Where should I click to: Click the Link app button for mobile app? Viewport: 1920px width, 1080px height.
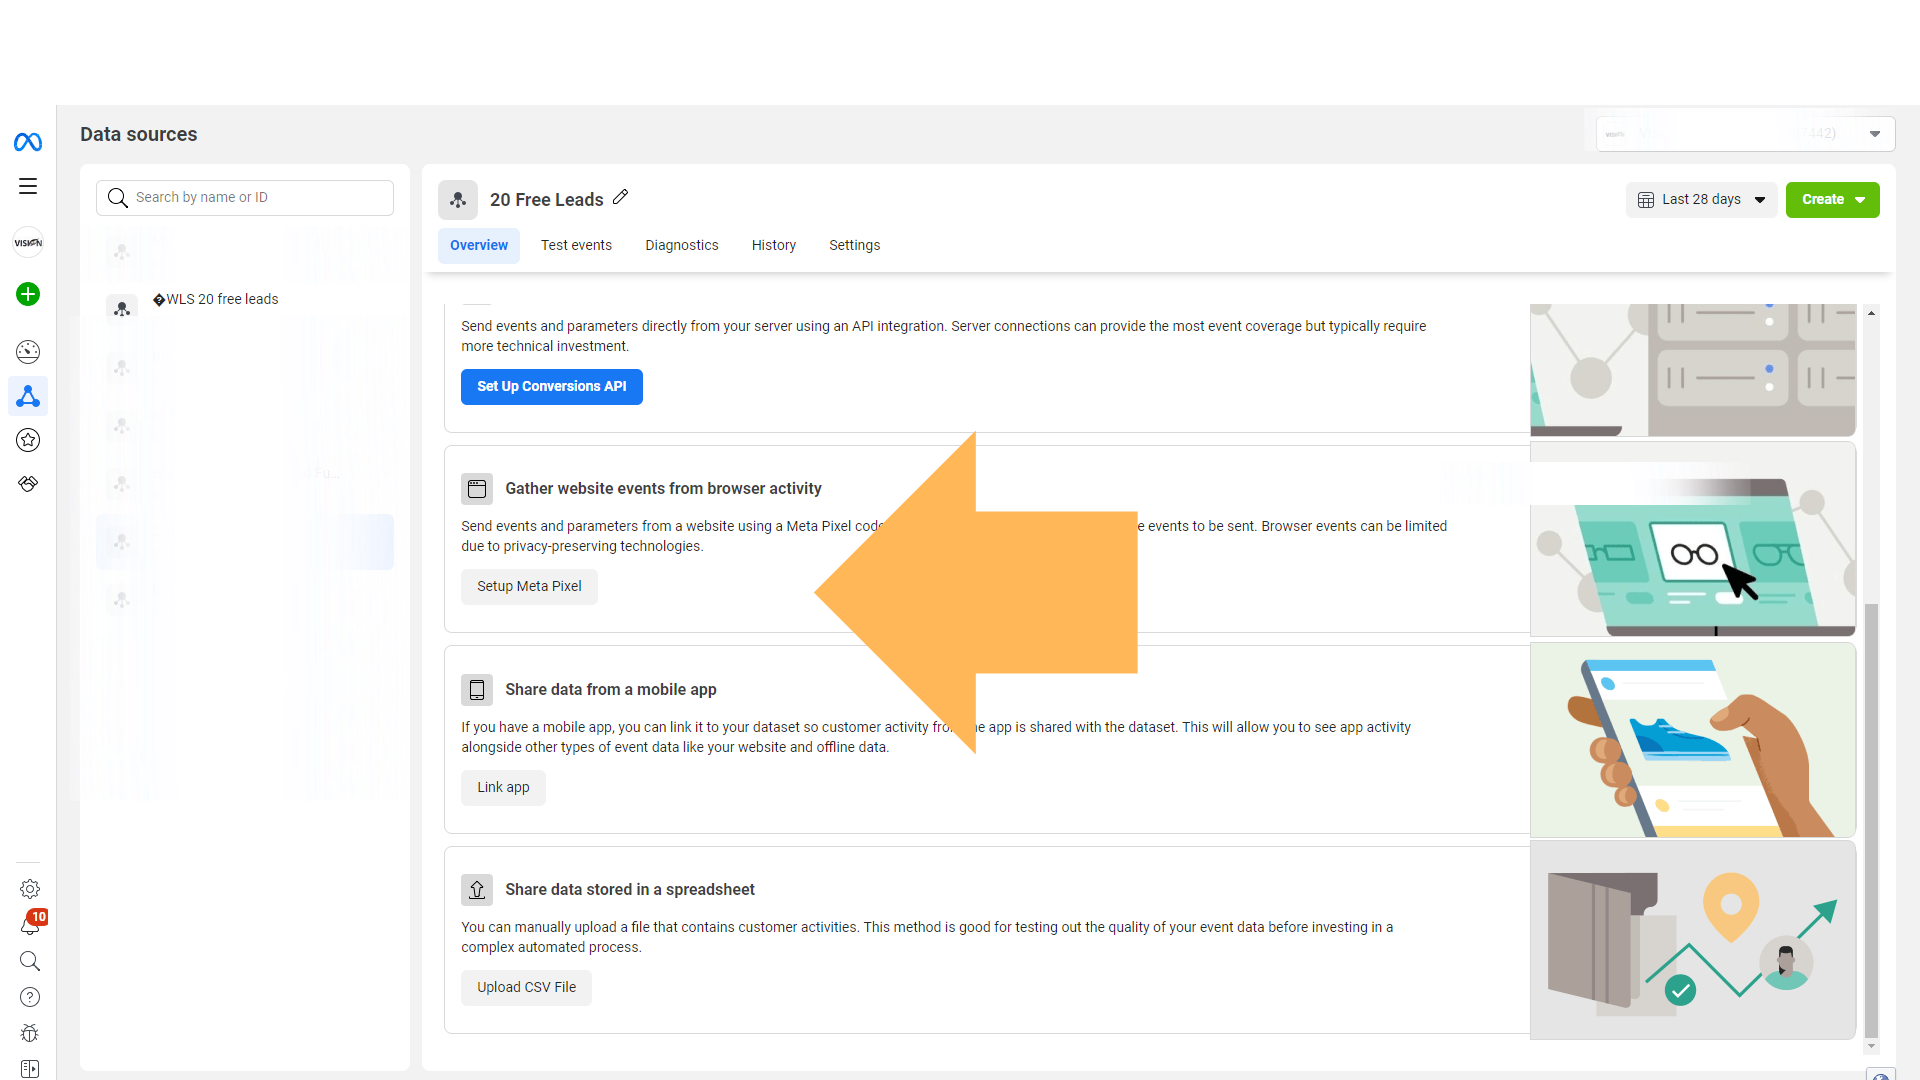click(502, 787)
